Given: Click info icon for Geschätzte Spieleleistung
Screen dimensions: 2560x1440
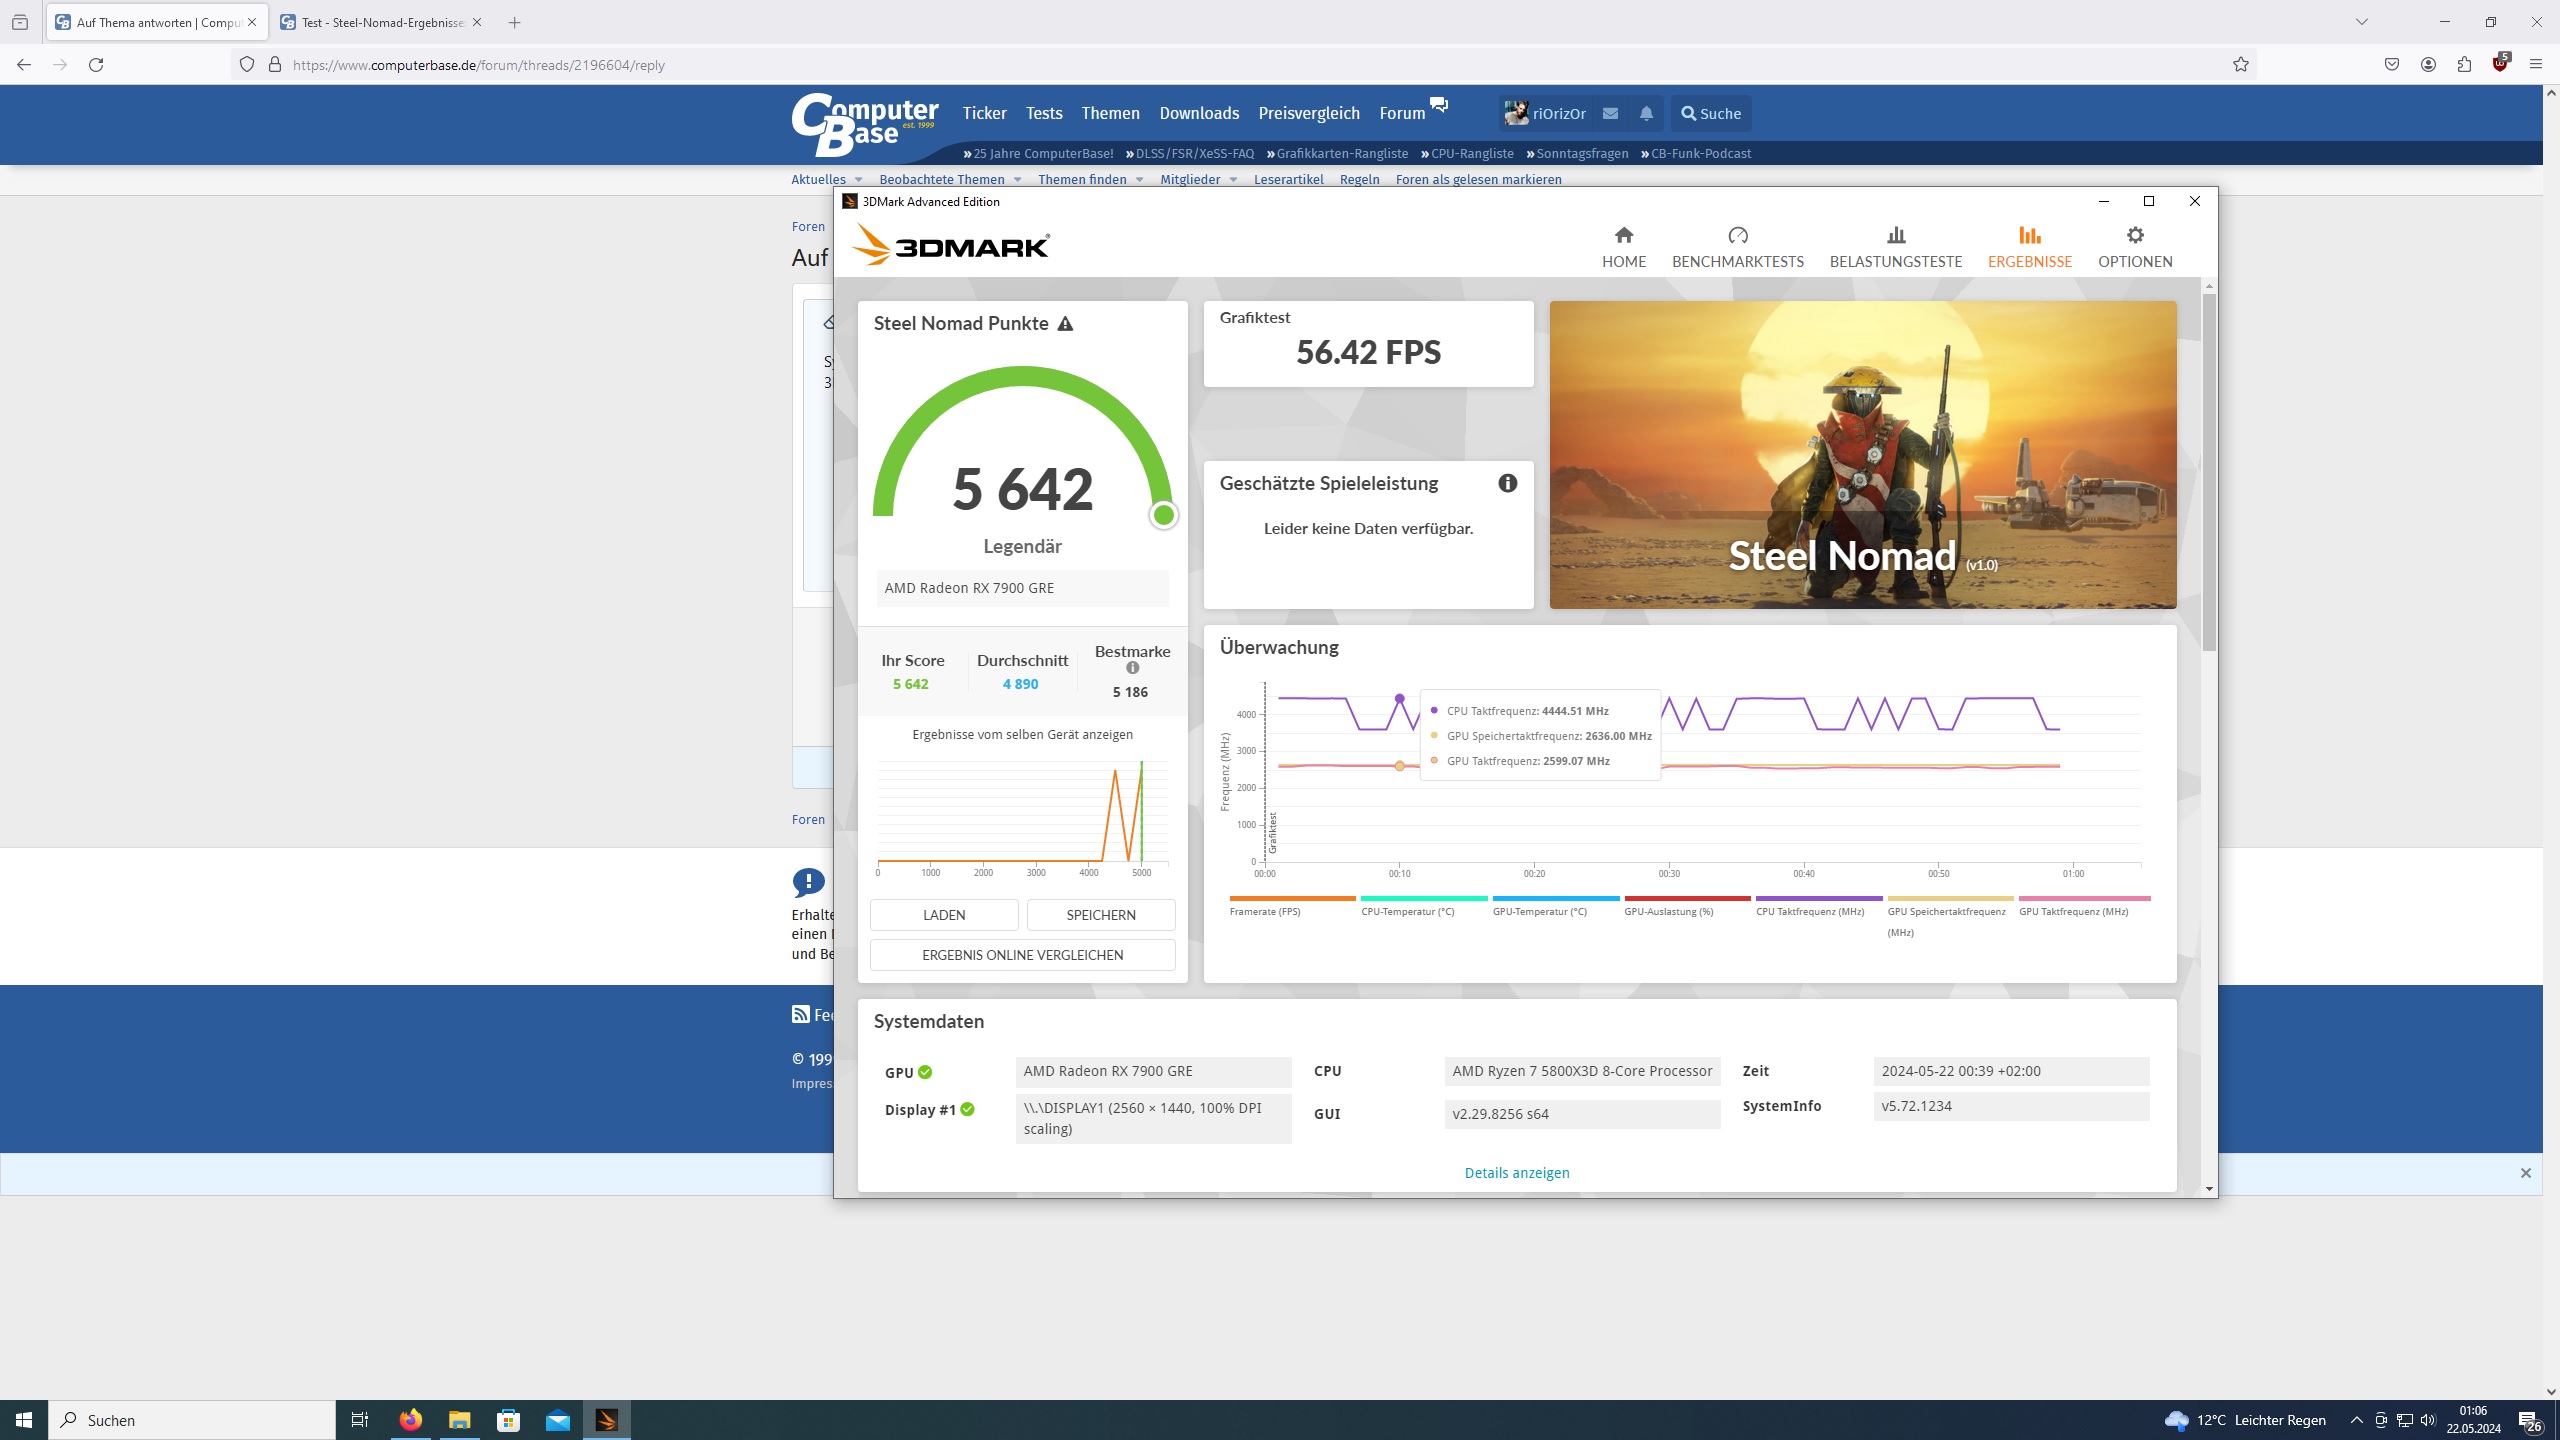Looking at the screenshot, I should [x=1507, y=484].
